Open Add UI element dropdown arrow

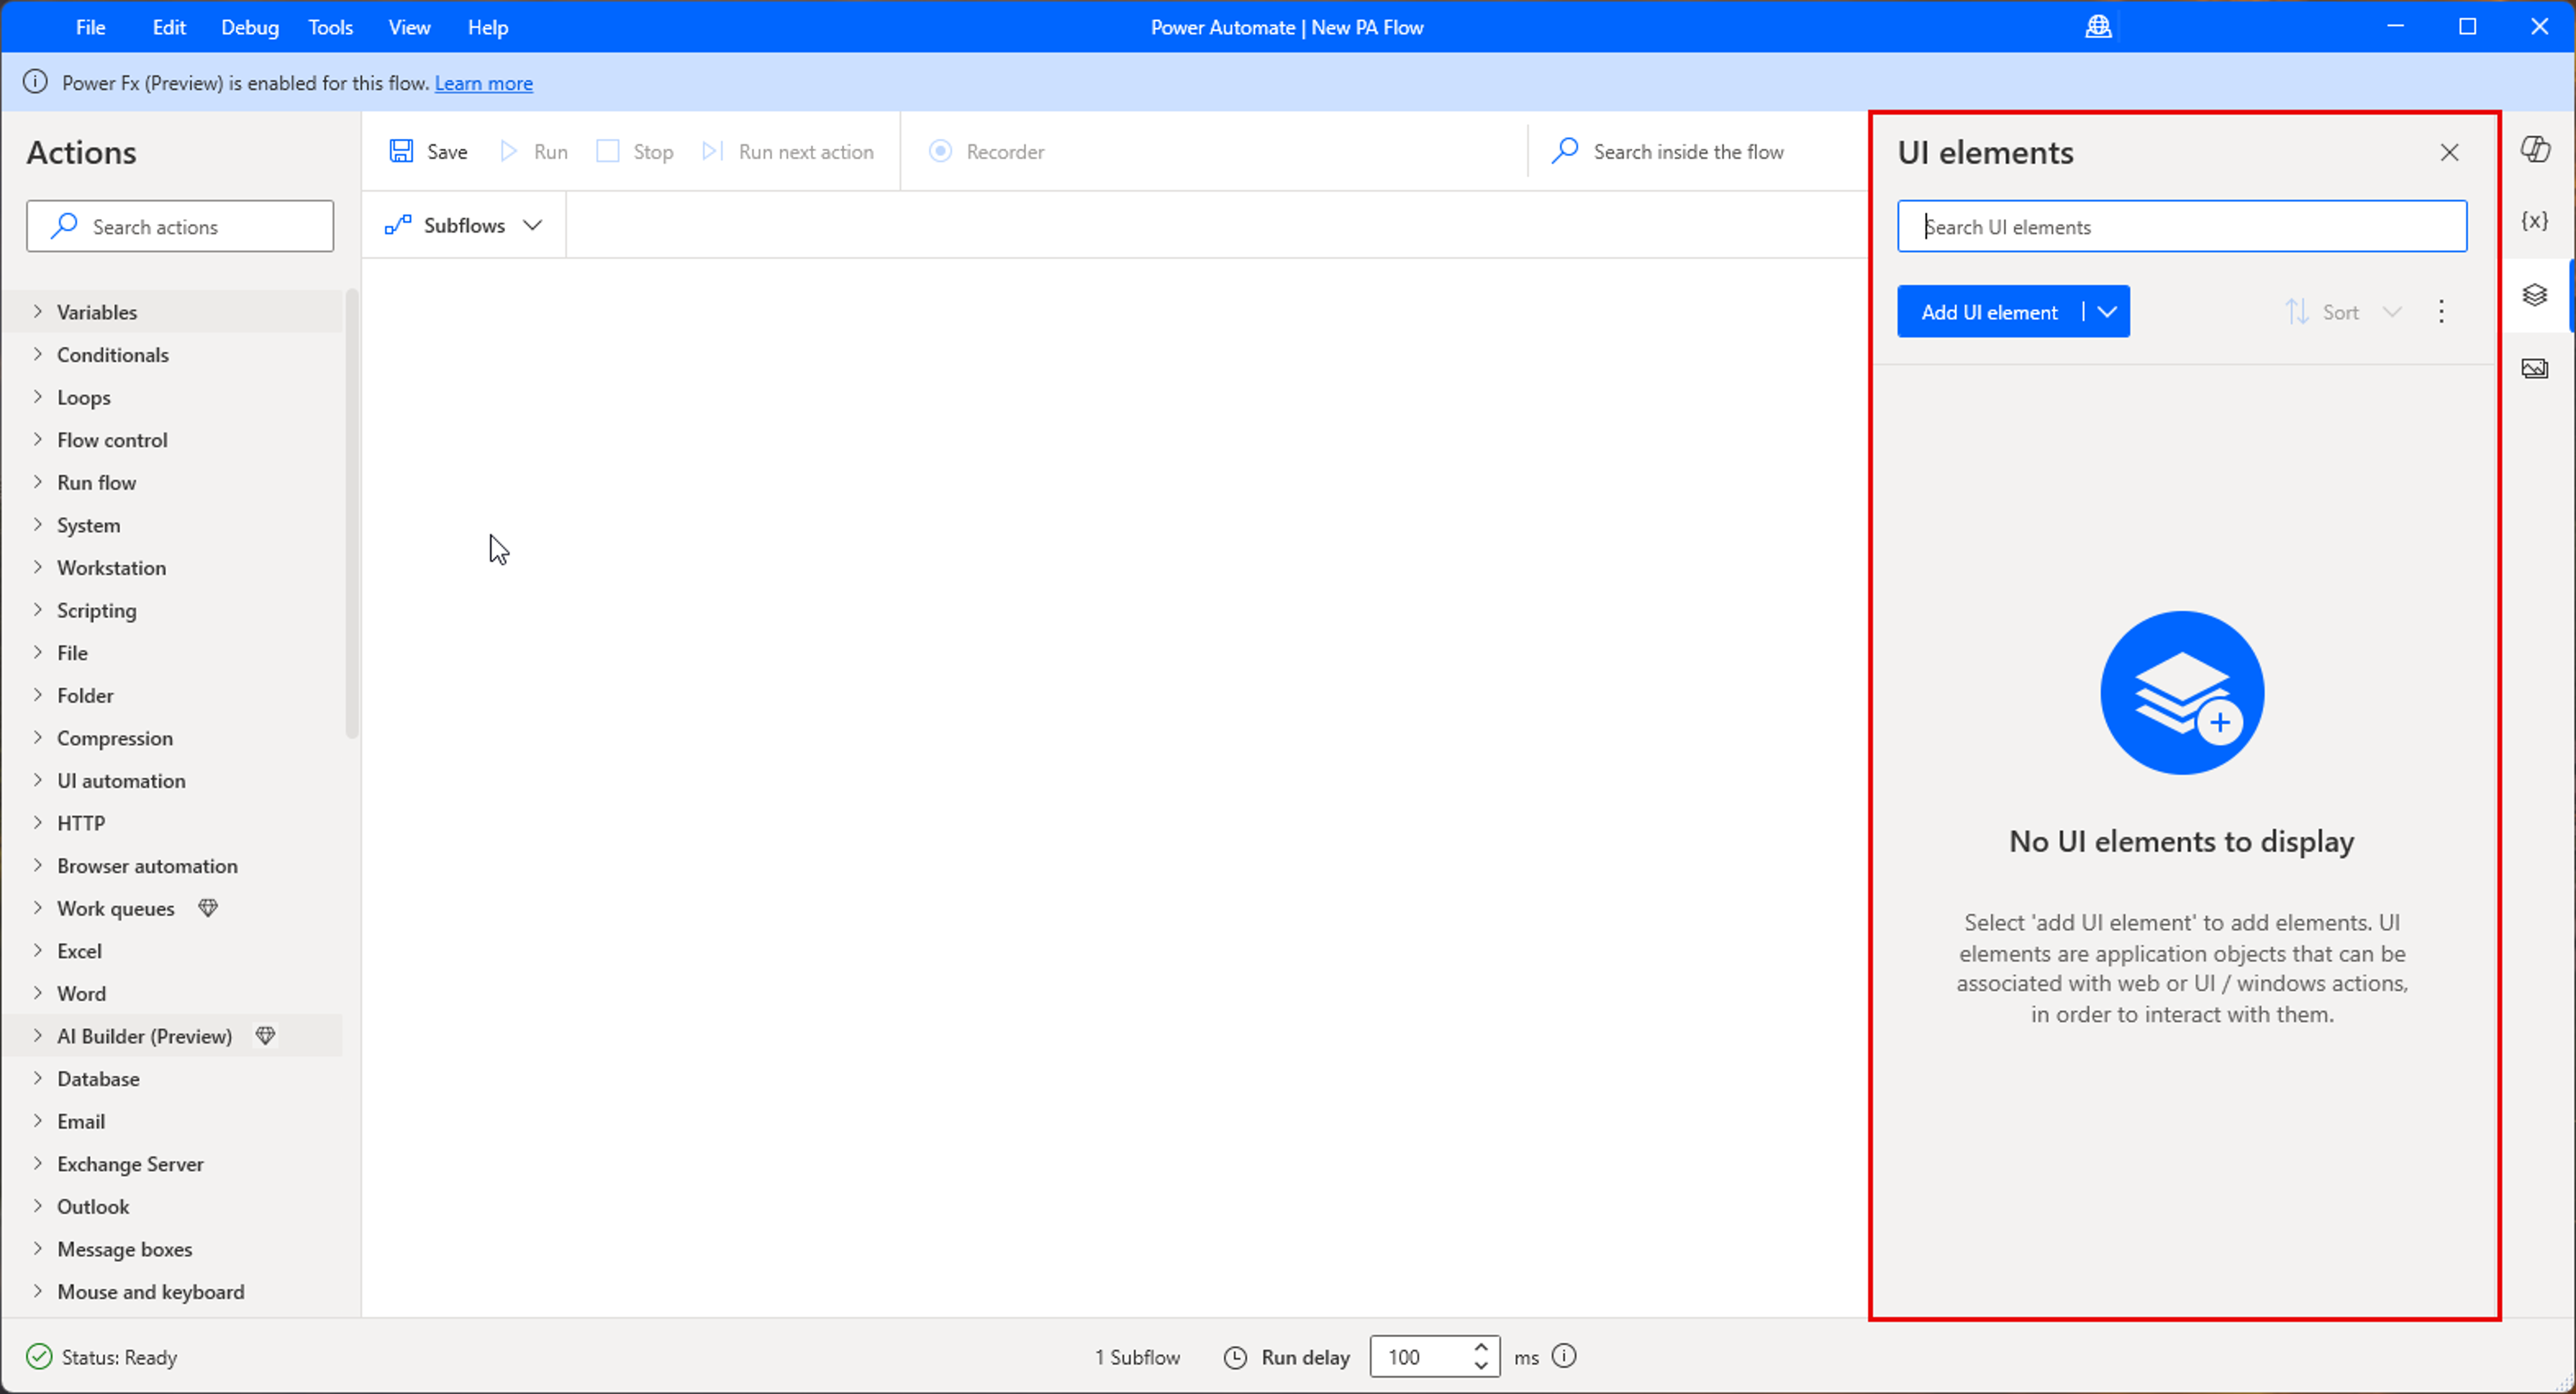(x=2107, y=312)
